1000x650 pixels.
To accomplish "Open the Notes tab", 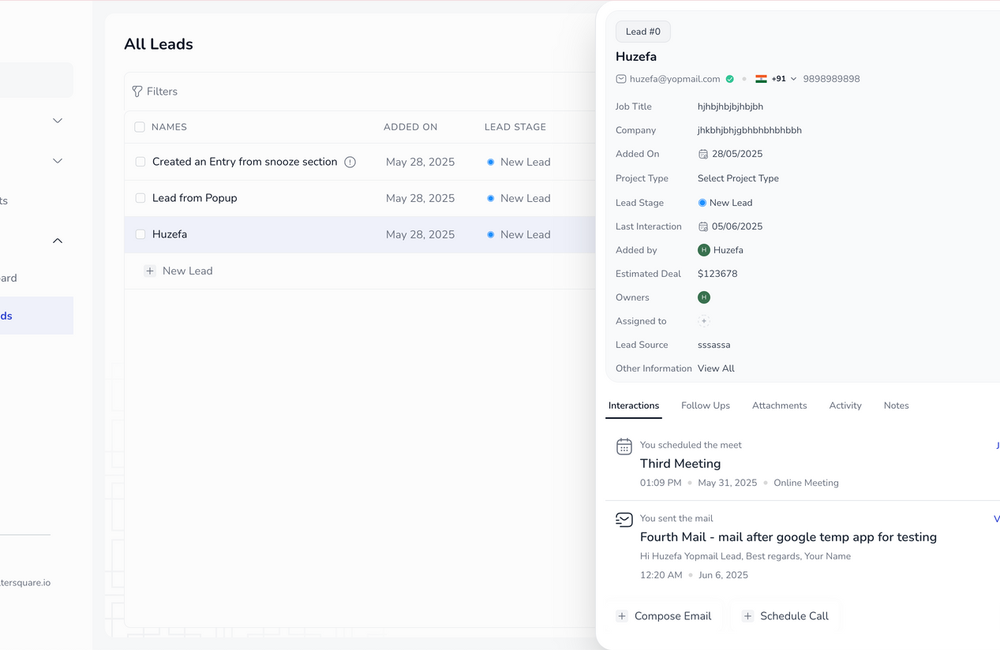I will coord(896,406).
